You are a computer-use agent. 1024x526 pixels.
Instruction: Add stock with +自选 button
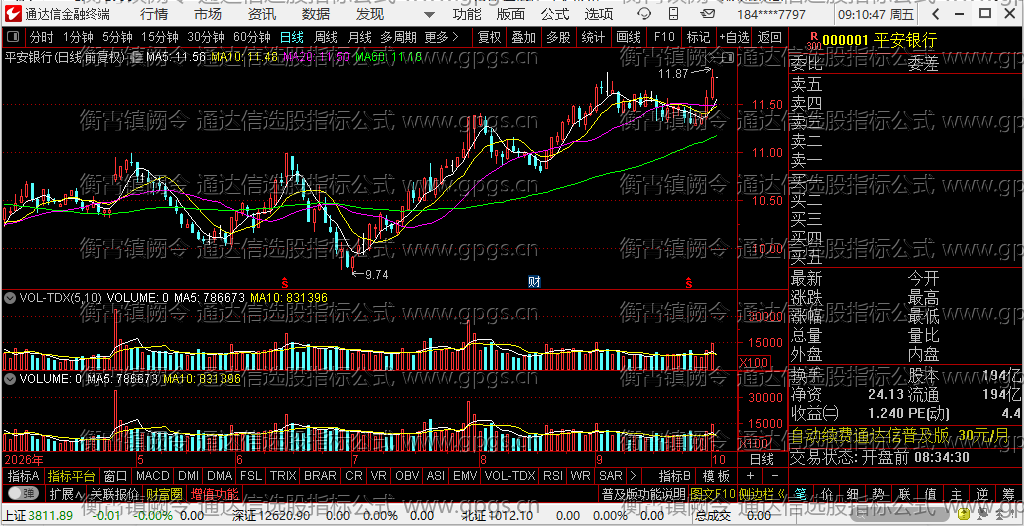[x=735, y=37]
